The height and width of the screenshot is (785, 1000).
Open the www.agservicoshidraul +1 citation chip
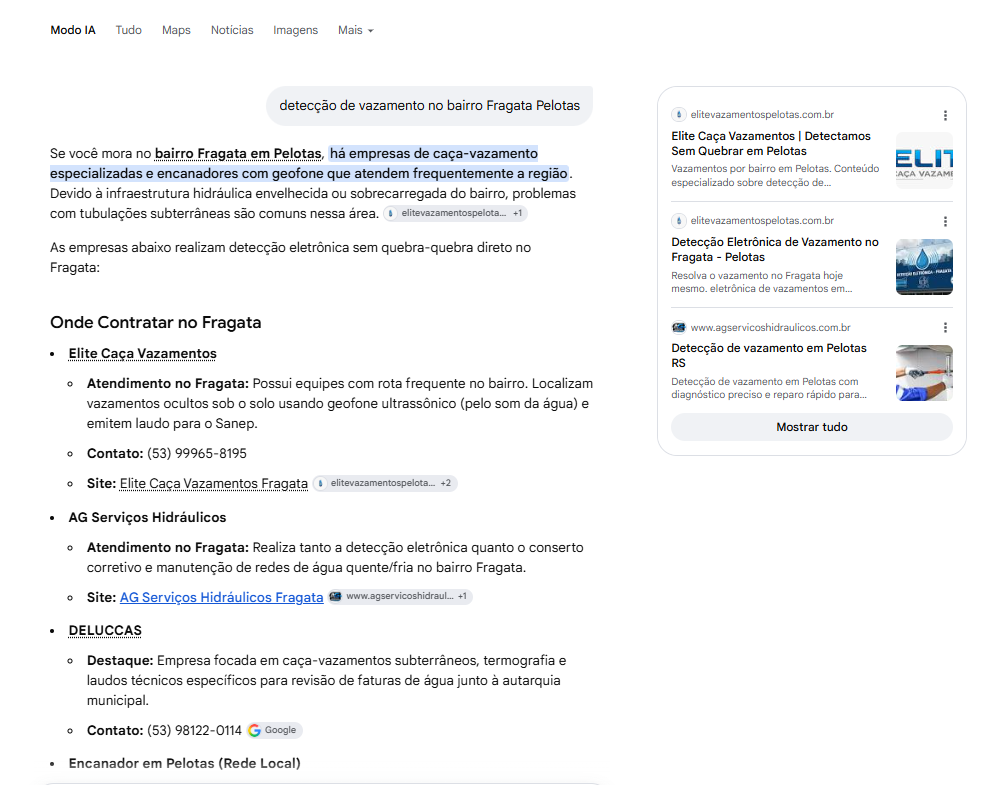coord(401,596)
